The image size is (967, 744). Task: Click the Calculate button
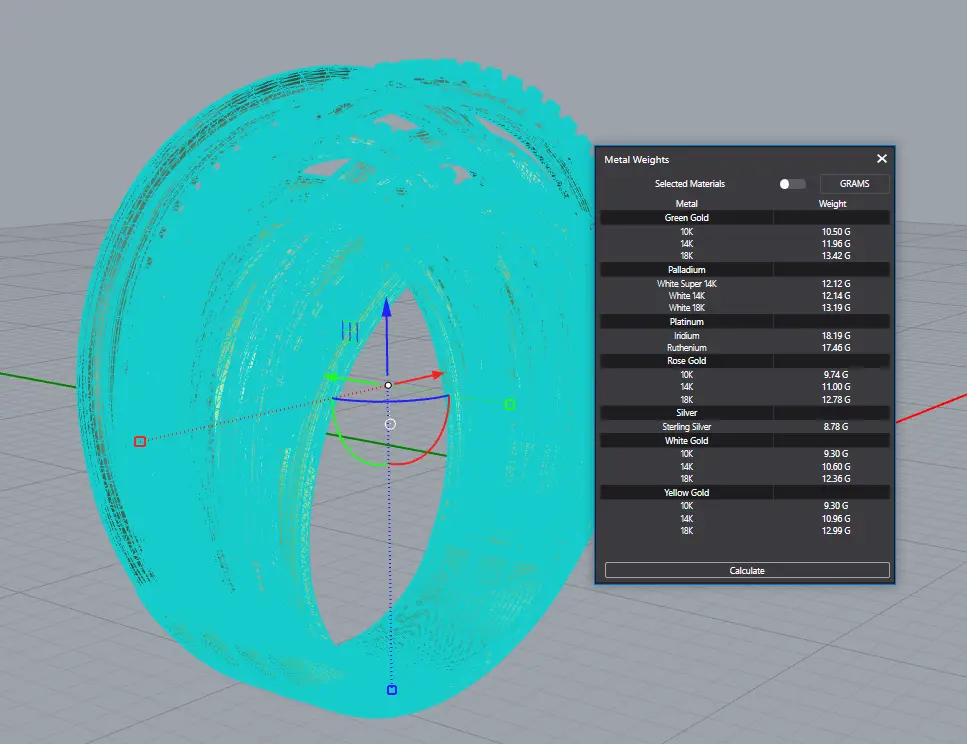[x=746, y=570]
